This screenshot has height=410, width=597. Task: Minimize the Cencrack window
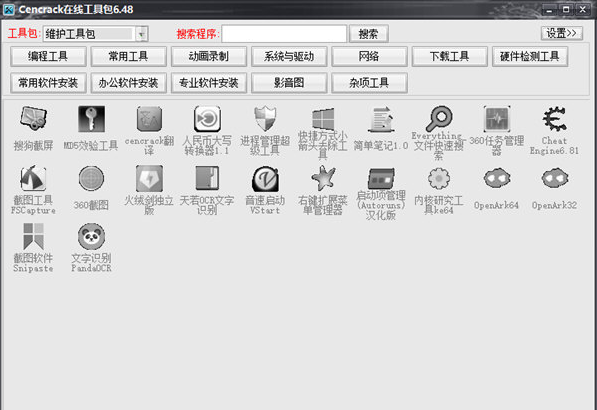(549, 10)
